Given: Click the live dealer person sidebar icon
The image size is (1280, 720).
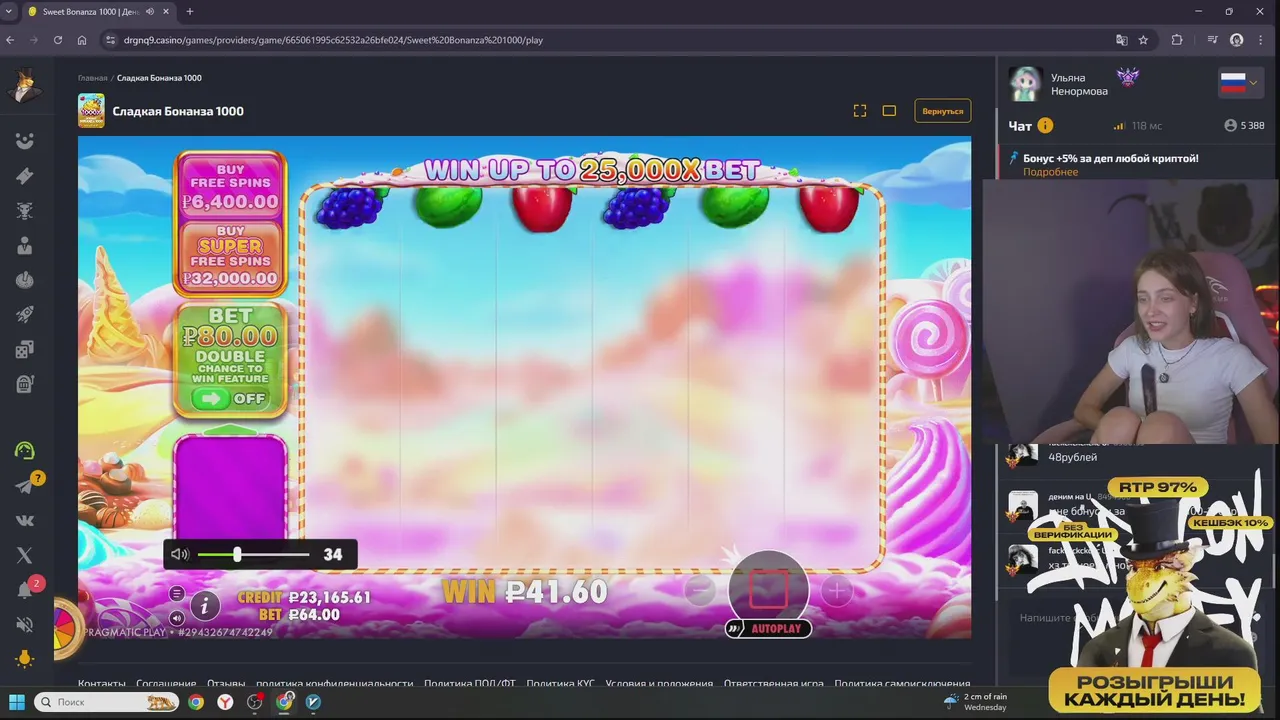Looking at the screenshot, I should click(x=25, y=245).
